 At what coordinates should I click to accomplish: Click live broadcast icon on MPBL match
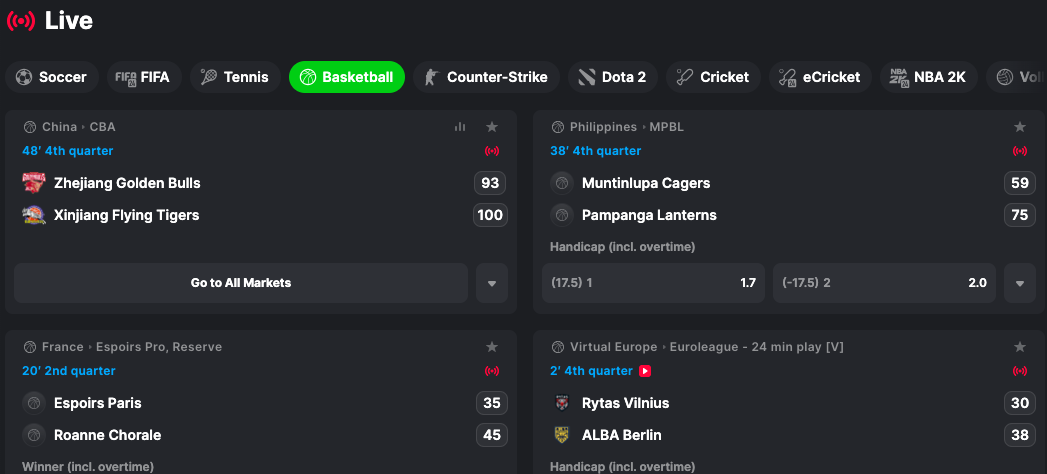[x=1020, y=151]
